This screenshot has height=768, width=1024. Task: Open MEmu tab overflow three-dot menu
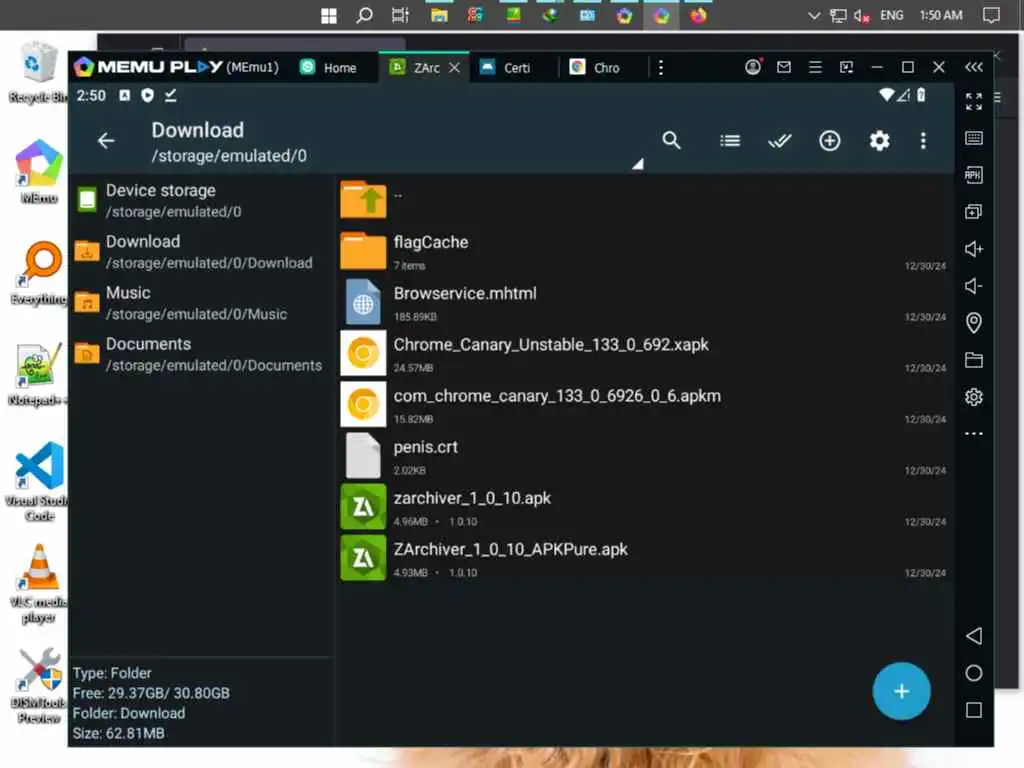tap(661, 67)
